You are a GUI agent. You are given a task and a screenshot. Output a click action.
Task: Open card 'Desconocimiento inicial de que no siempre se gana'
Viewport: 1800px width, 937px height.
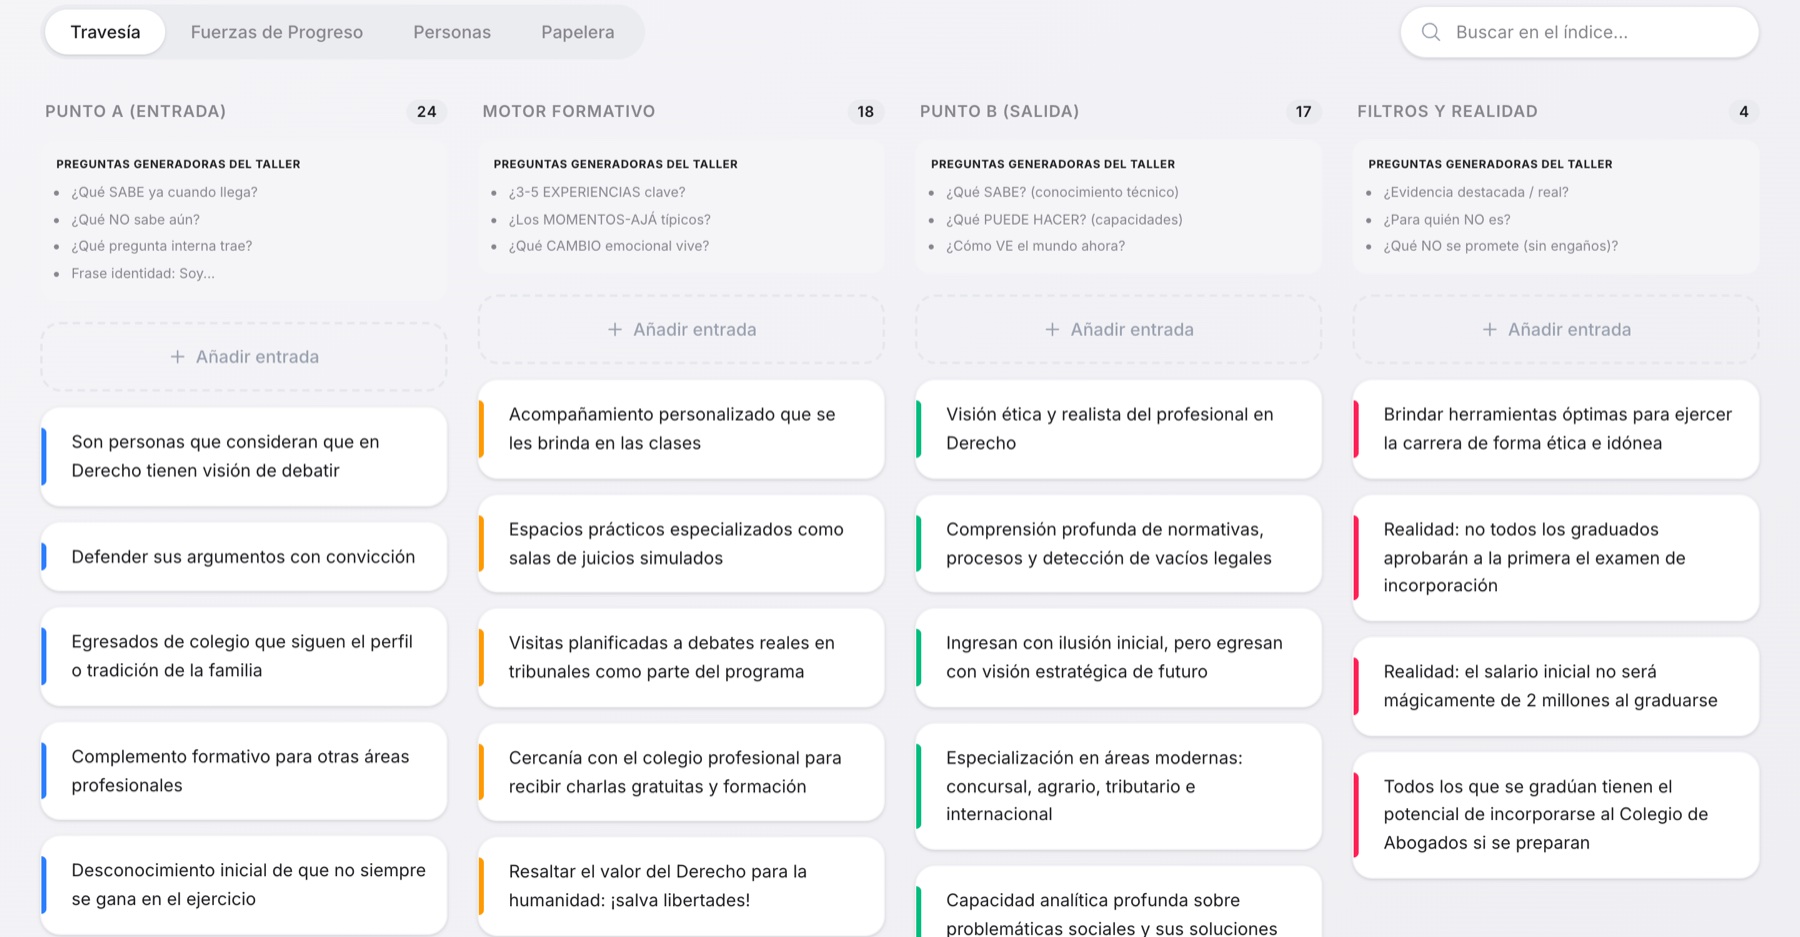244,885
